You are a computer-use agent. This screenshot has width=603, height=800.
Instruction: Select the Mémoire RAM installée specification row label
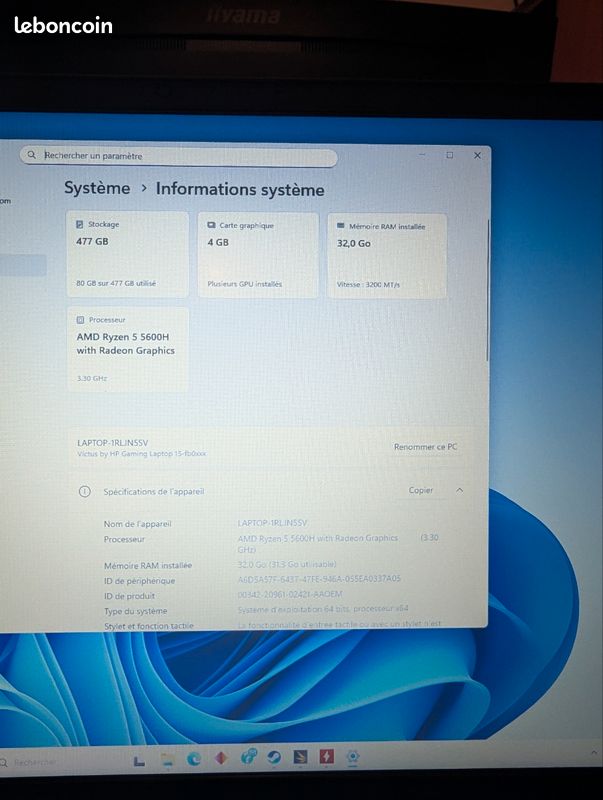tap(148, 565)
